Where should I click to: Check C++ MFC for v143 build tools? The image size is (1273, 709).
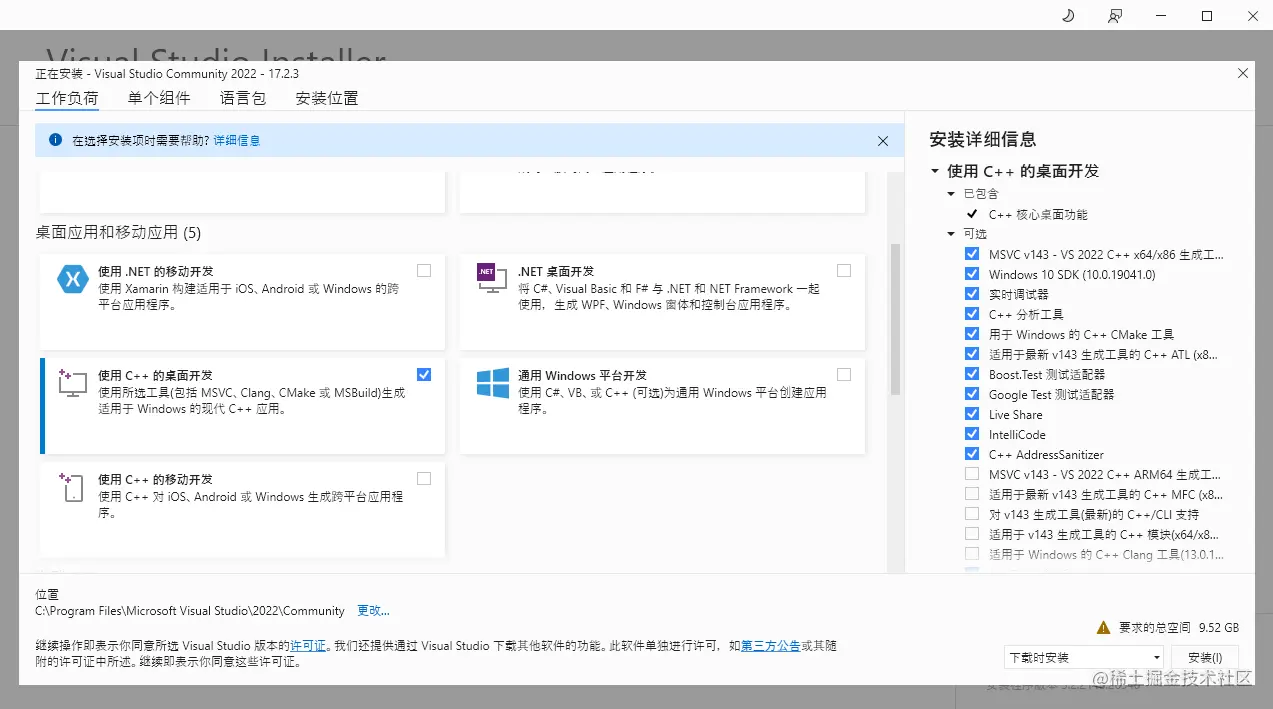pos(972,494)
